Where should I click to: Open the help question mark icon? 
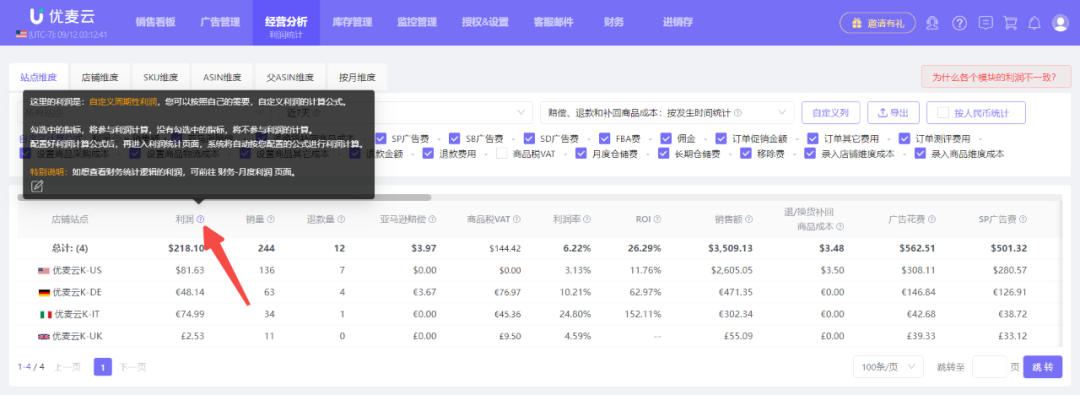[959, 23]
